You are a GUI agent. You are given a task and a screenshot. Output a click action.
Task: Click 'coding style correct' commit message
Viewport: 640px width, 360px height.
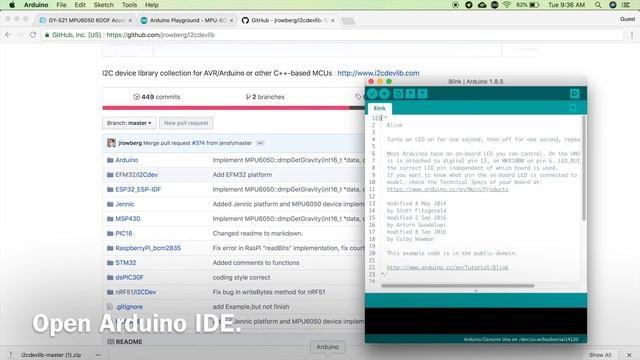click(x=241, y=278)
